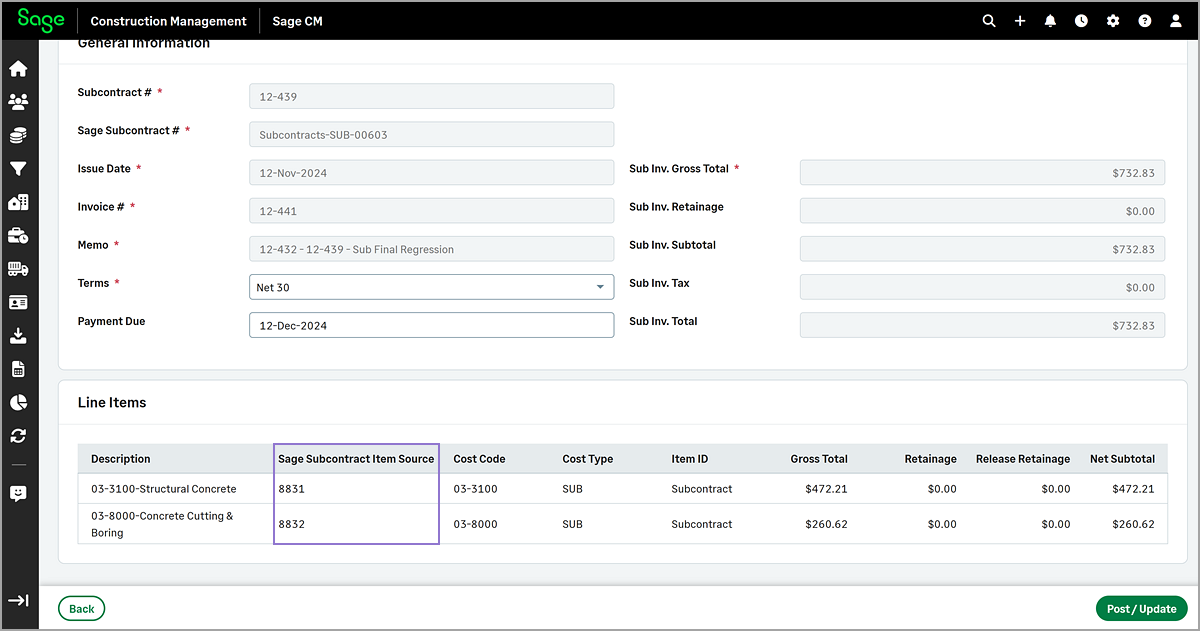1200x631 pixels.
Task: Click the Sage logo
Action: [41, 20]
